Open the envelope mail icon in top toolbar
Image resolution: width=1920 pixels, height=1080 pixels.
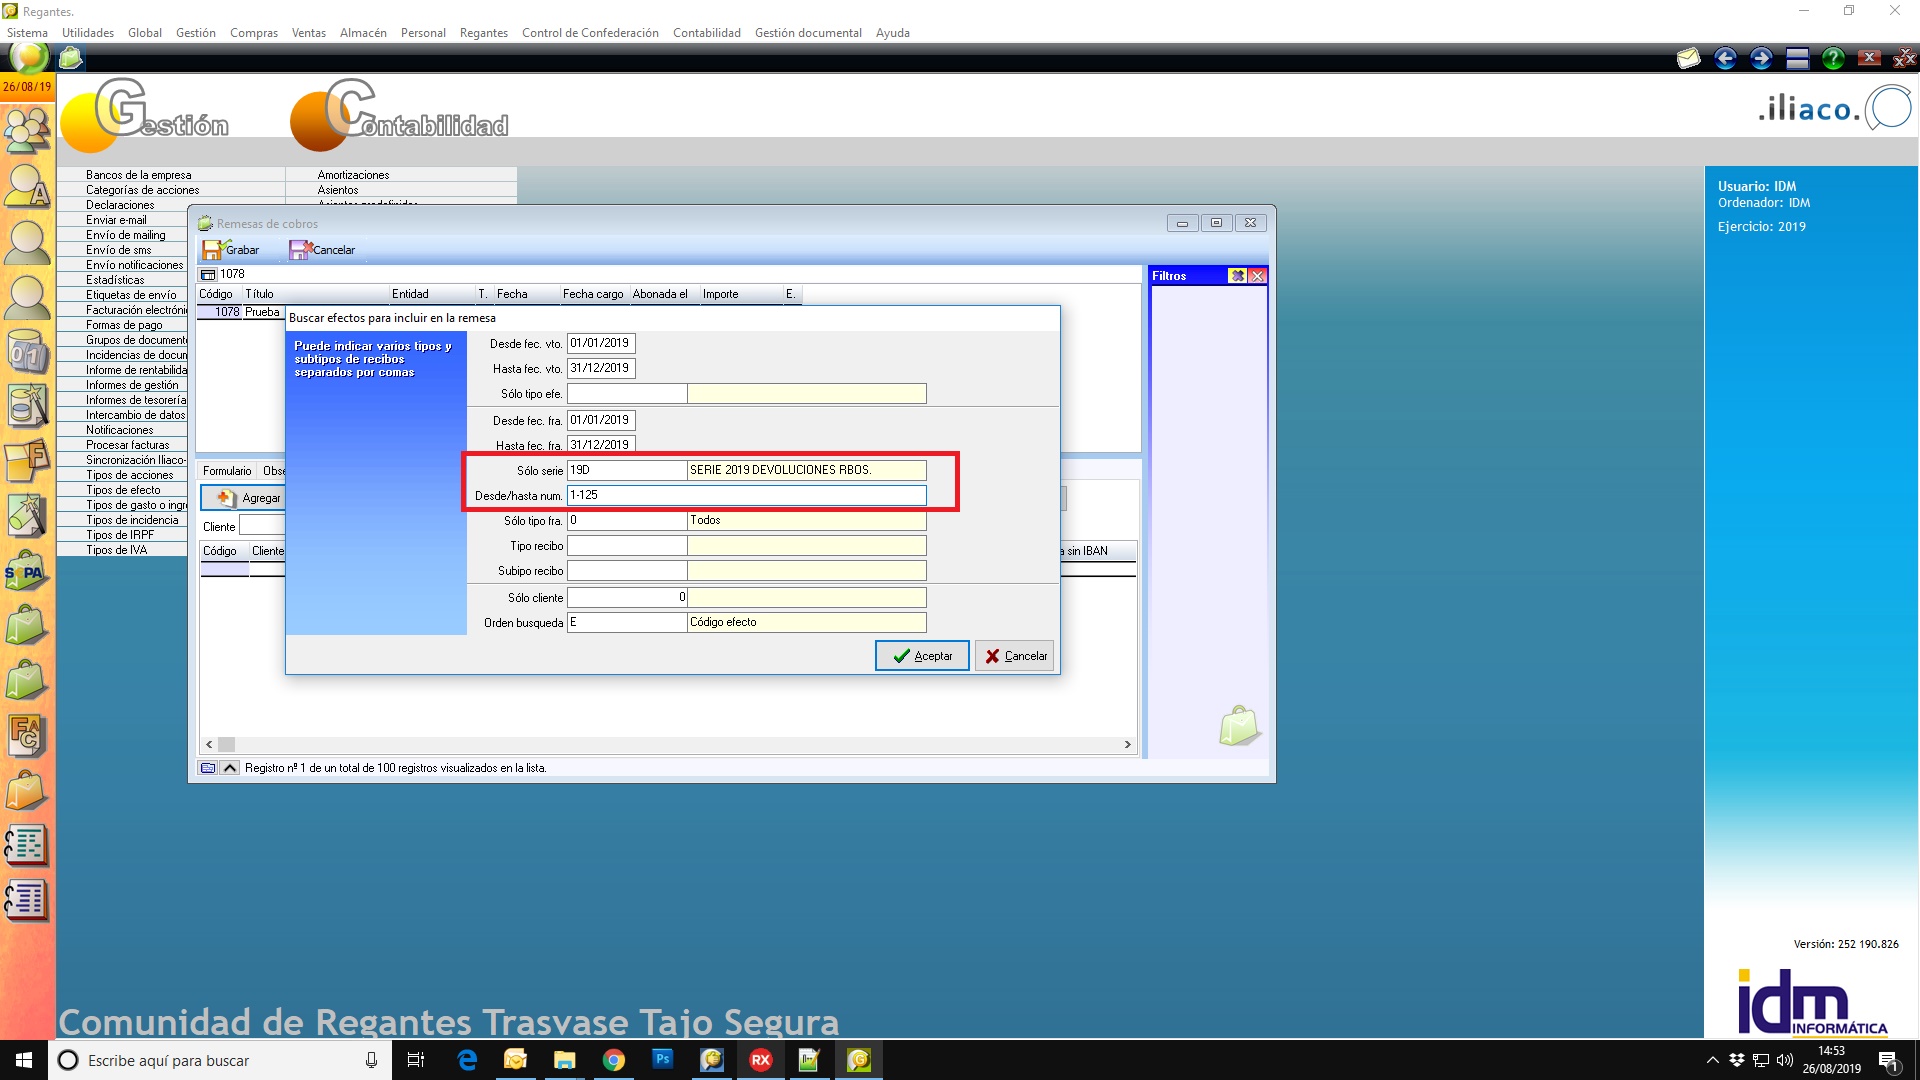click(1688, 58)
